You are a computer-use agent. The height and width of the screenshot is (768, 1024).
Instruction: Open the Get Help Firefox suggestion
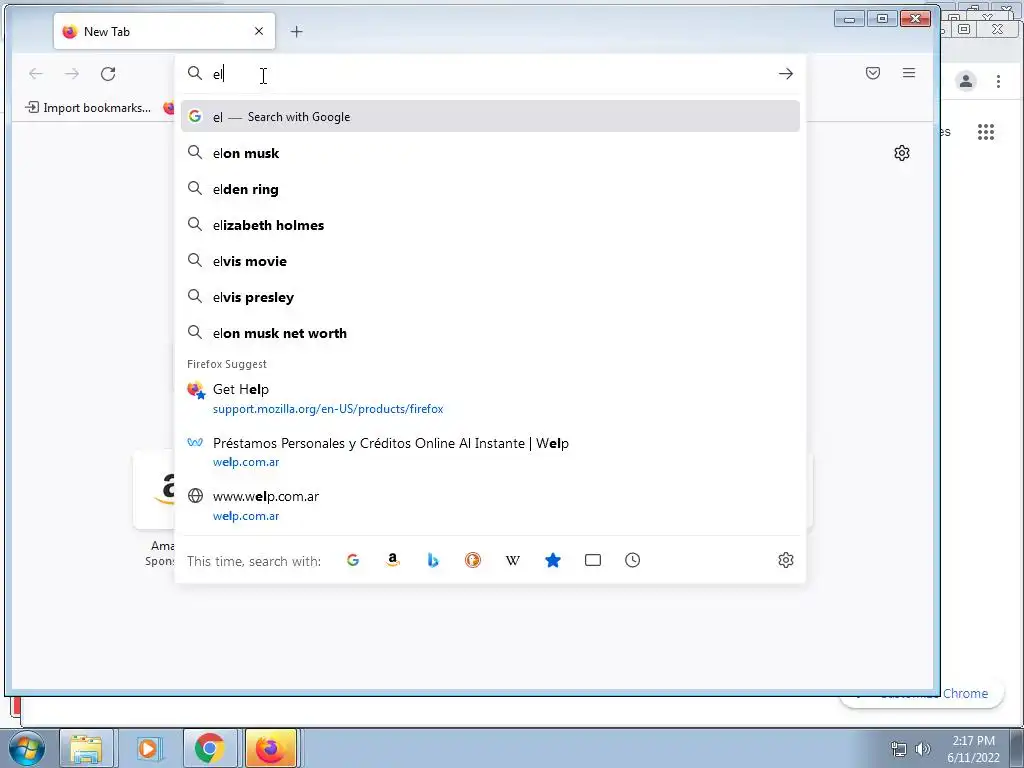click(490, 398)
